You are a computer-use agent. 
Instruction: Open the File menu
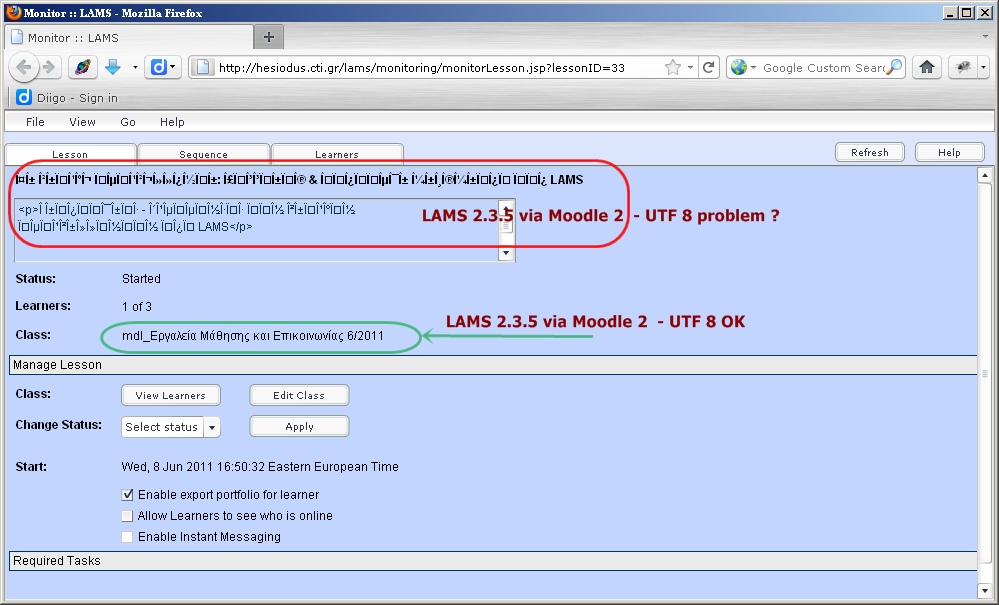tap(35, 122)
